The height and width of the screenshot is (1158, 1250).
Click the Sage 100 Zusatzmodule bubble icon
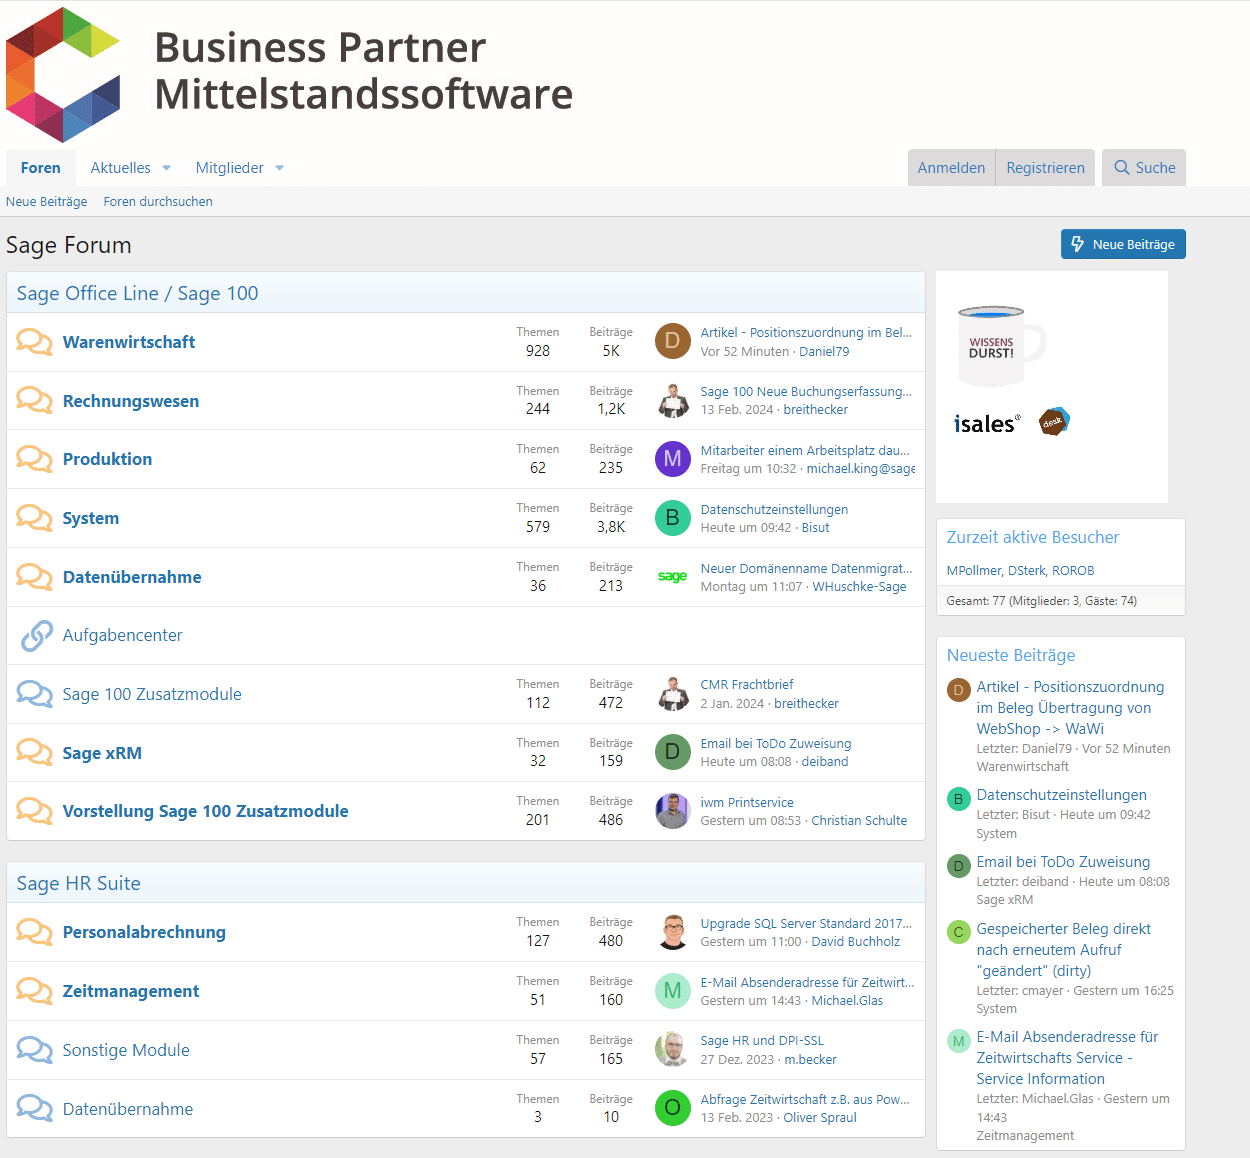click(34, 694)
